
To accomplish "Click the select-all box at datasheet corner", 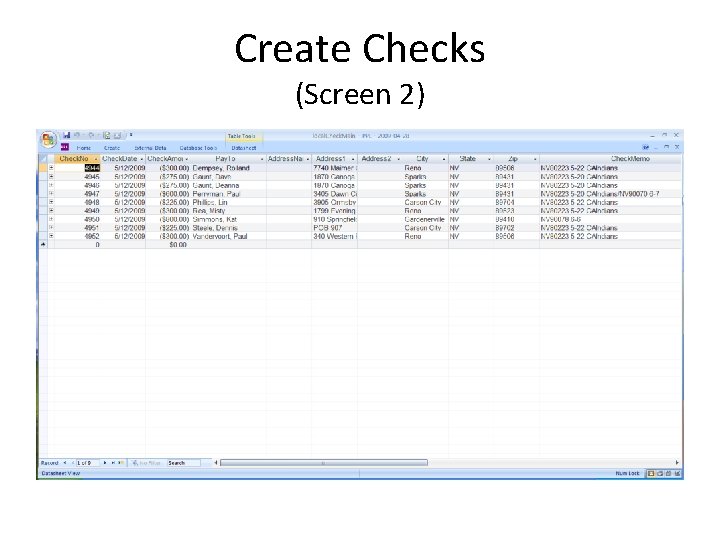I will click(43, 159).
